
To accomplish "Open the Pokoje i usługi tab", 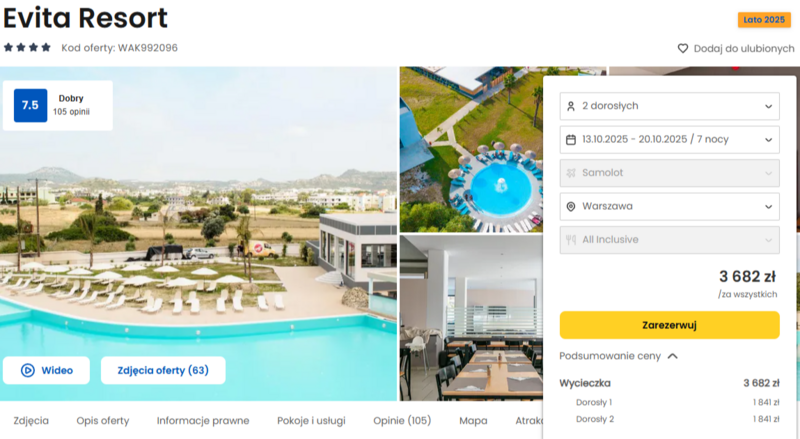I will (311, 421).
